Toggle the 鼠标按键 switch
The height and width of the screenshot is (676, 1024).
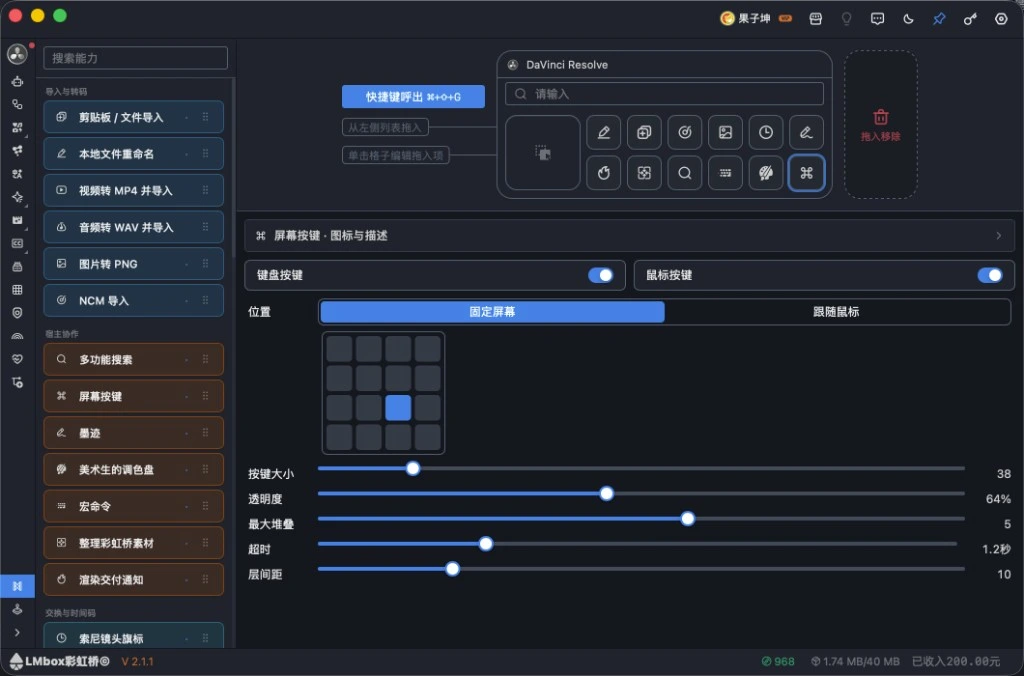(x=989, y=275)
